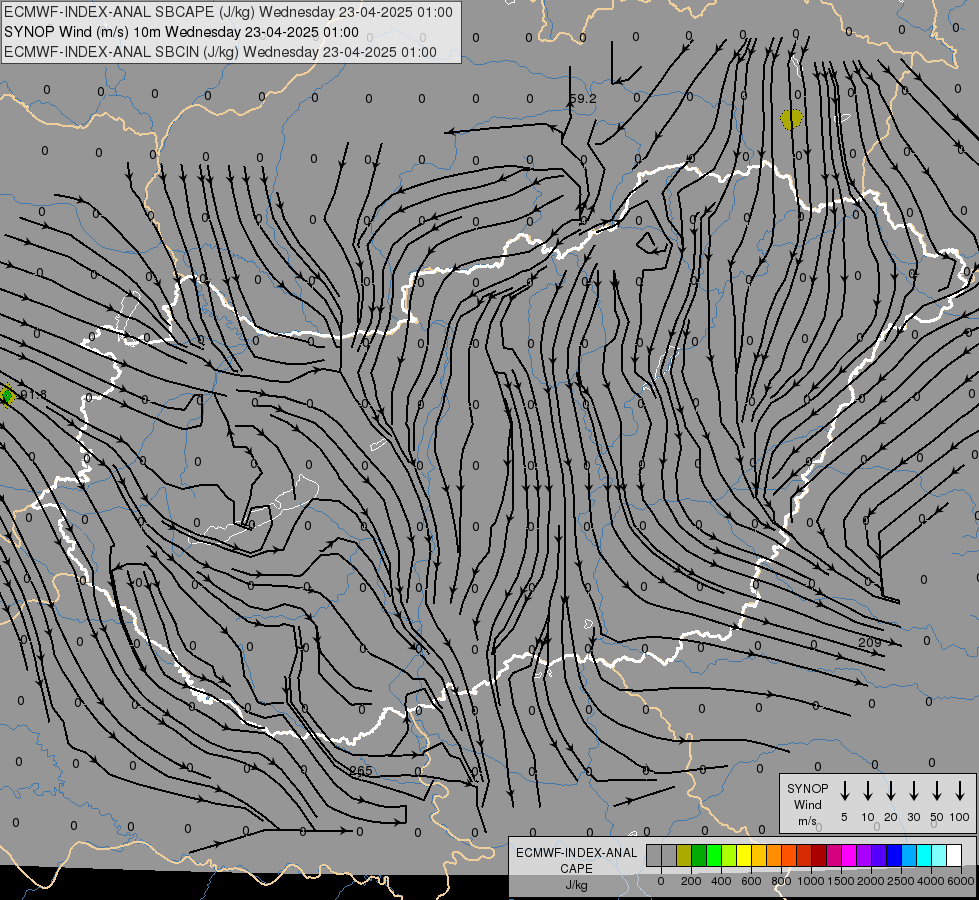Select the olive swatch between 0 and 200

point(684,855)
